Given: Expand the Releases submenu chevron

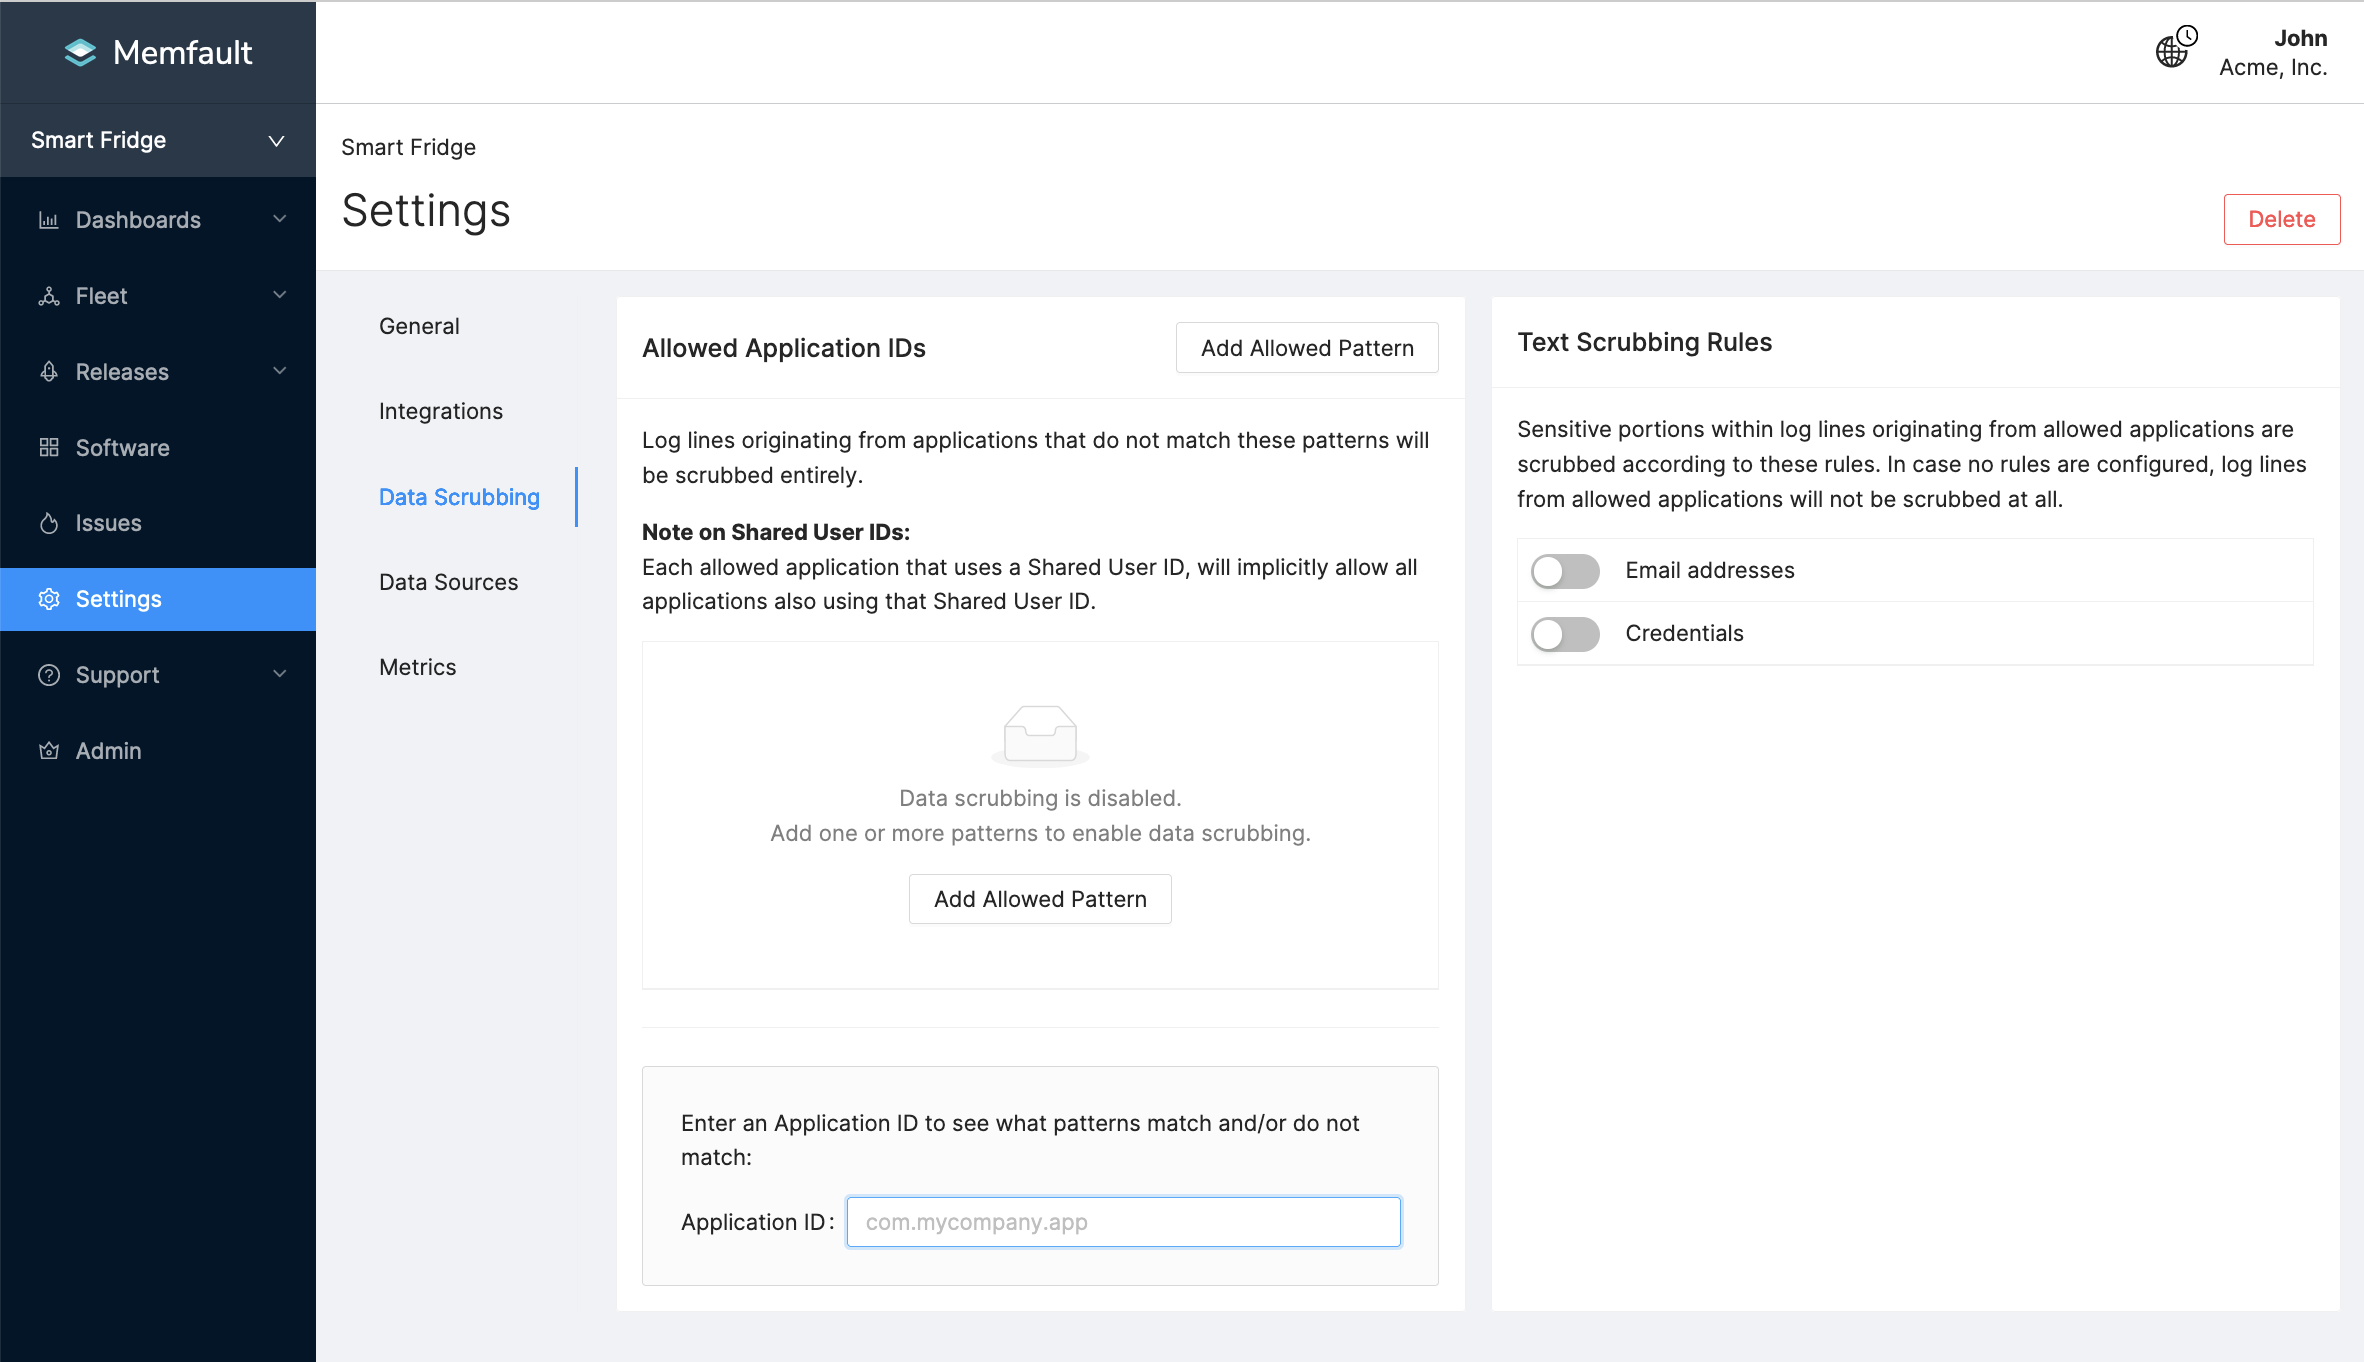Looking at the screenshot, I should click(x=280, y=371).
